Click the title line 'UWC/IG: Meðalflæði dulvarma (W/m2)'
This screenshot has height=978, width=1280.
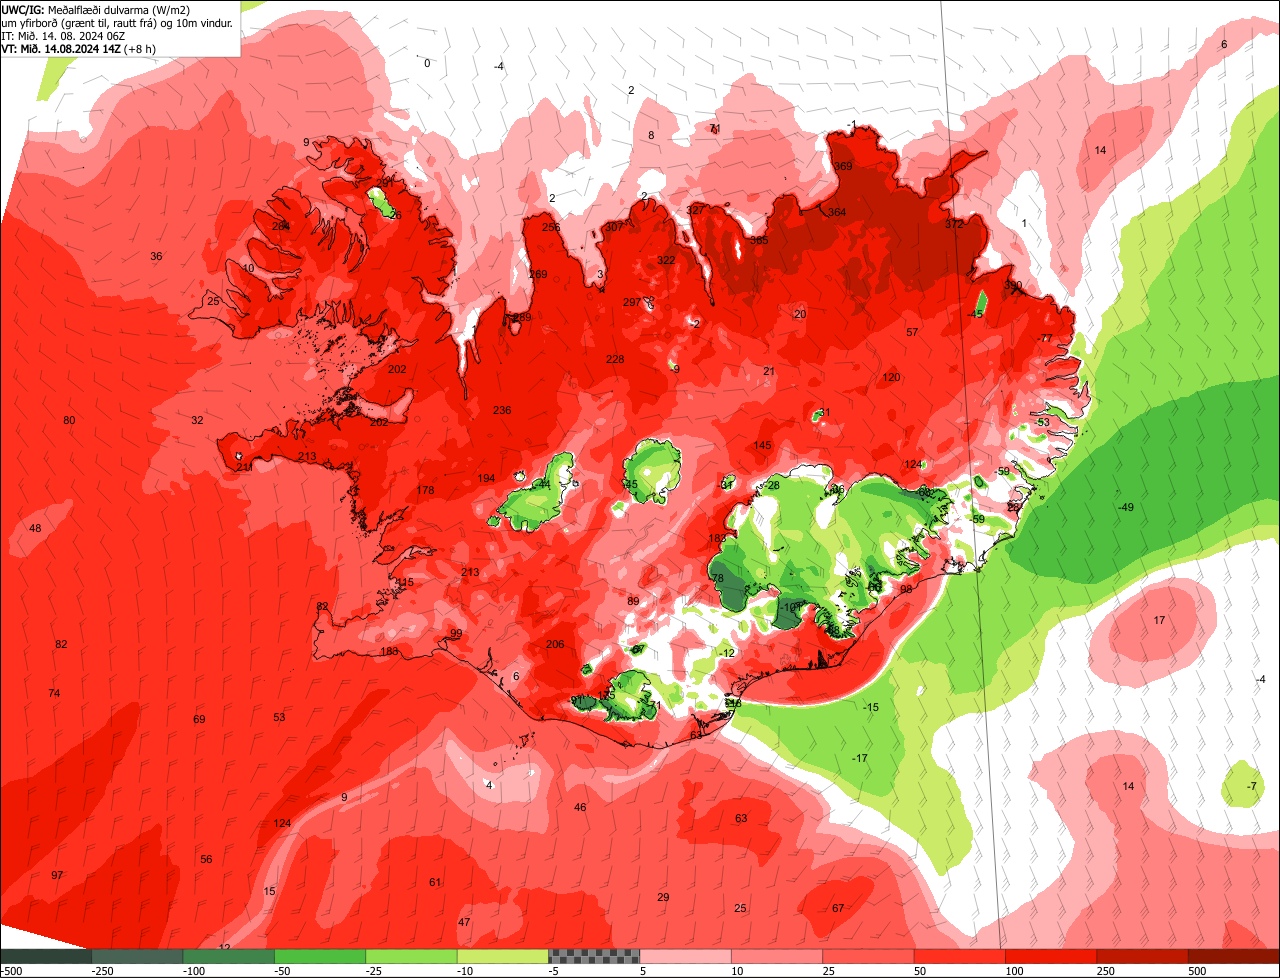[96, 9]
